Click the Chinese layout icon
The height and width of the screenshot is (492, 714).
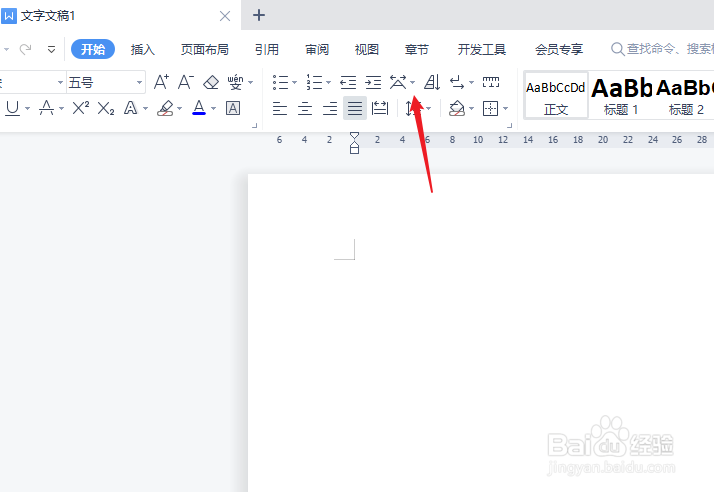tap(398, 82)
